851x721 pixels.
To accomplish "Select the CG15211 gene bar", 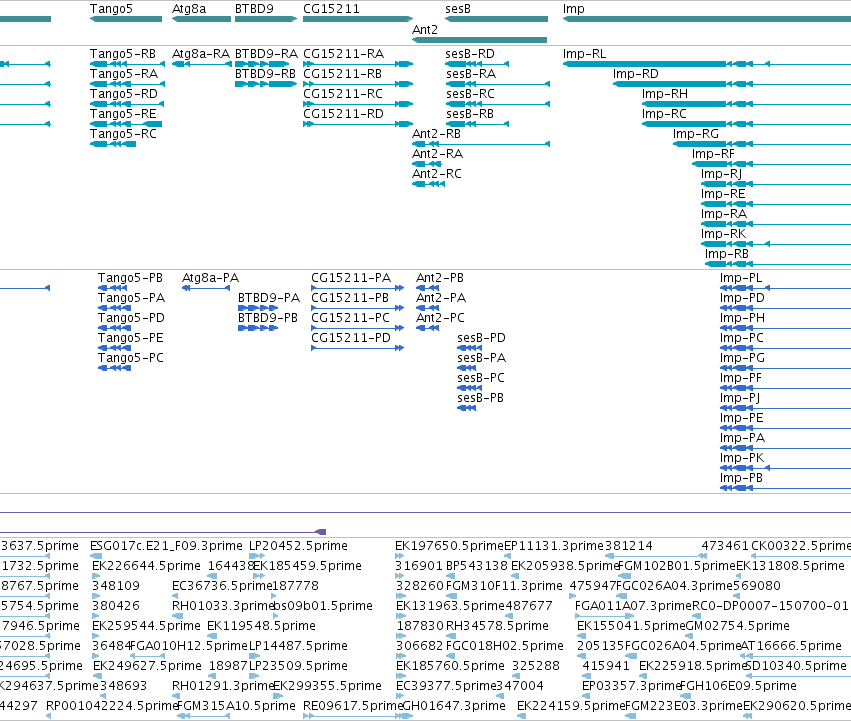I will (x=358, y=19).
